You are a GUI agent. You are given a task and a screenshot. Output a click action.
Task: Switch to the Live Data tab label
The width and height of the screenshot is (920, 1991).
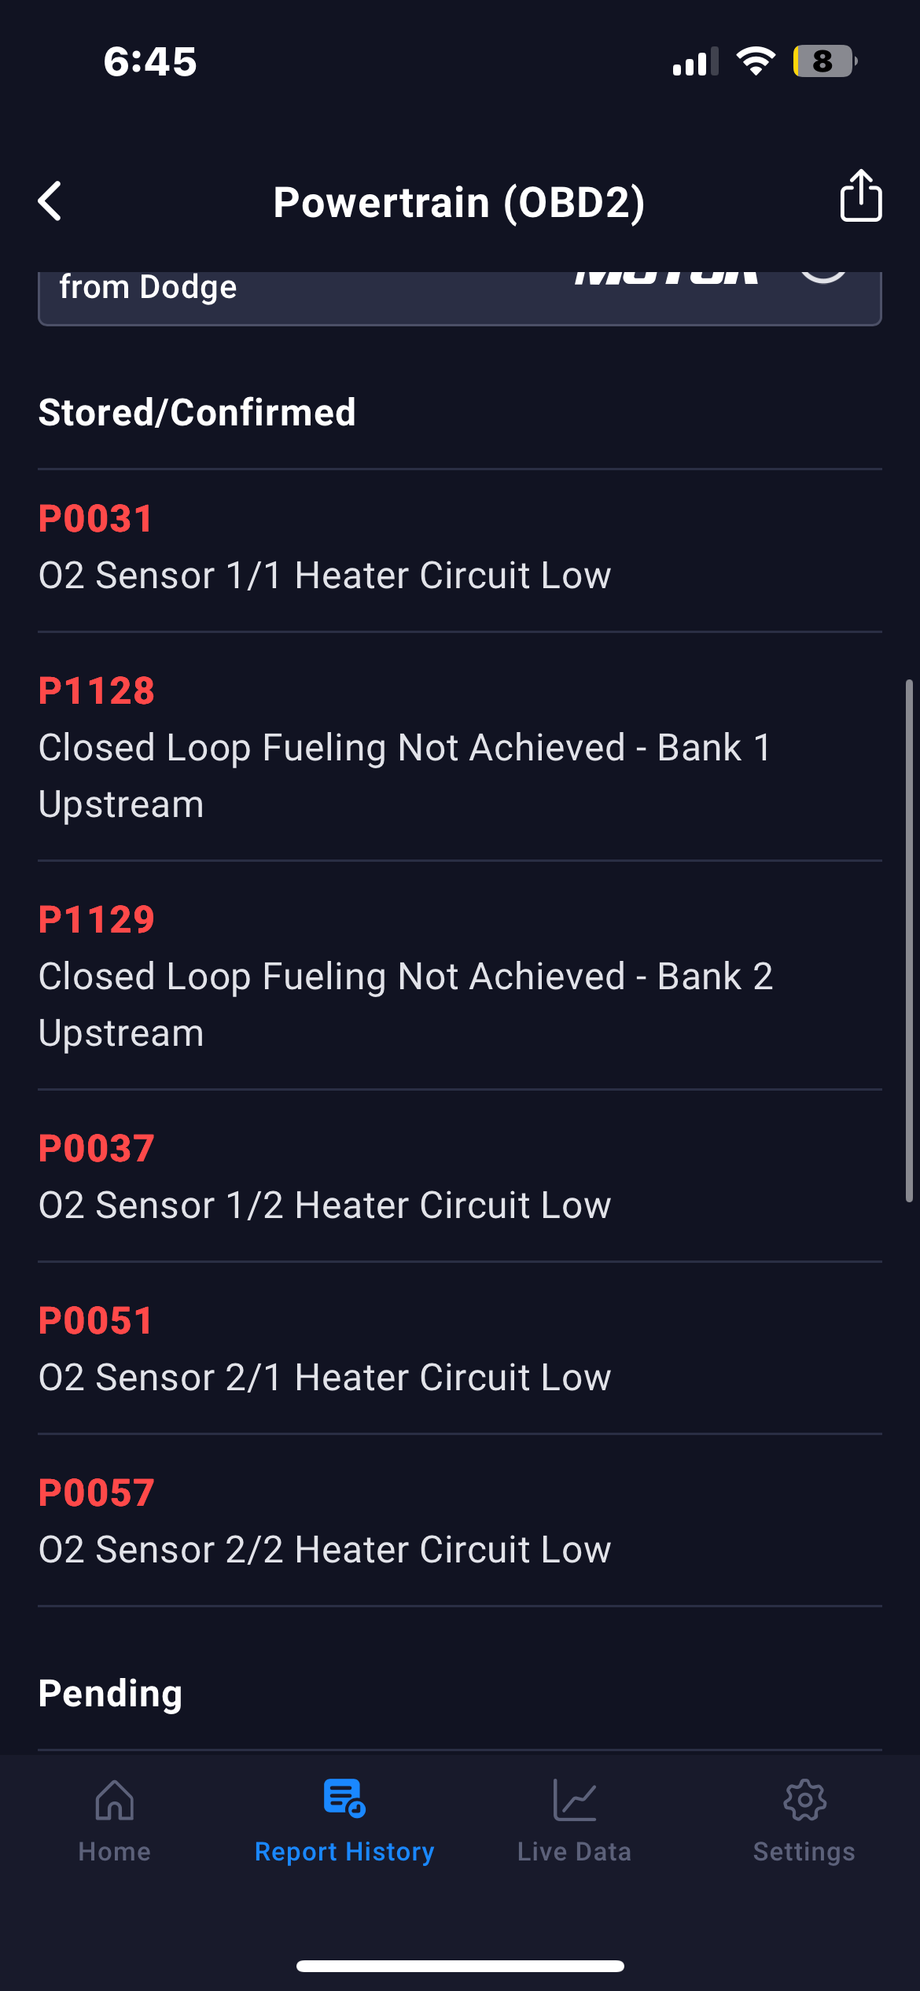(x=575, y=1852)
